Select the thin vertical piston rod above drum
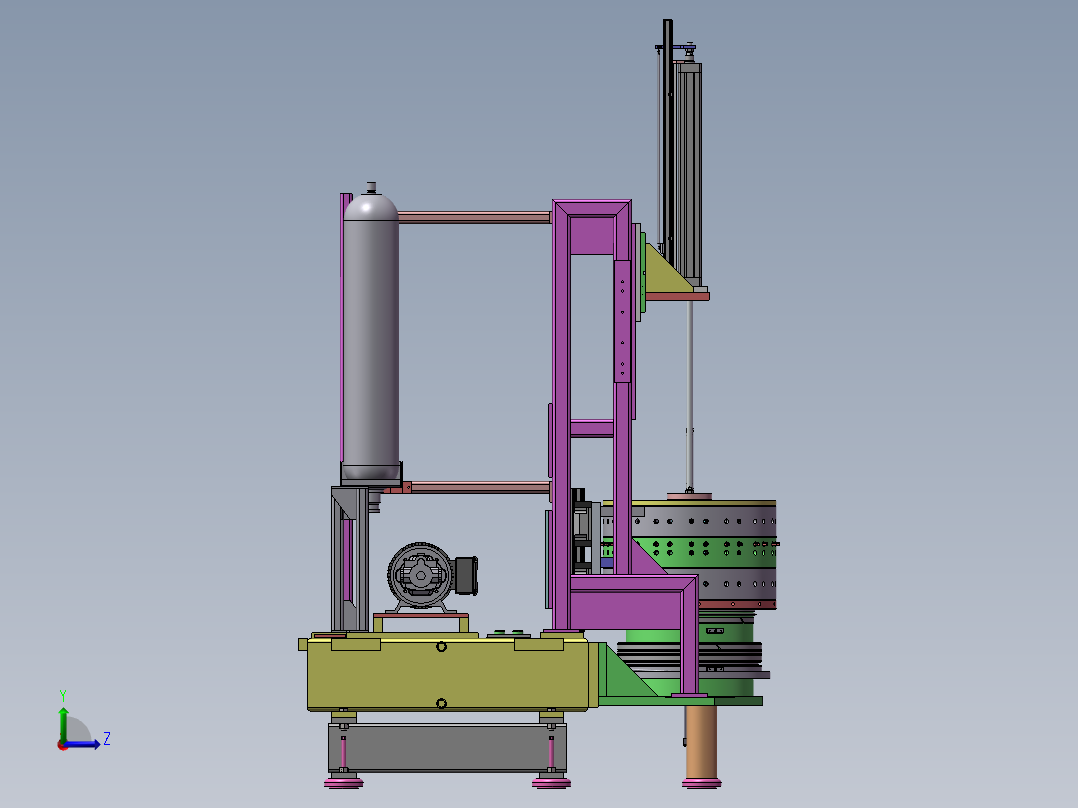1078x808 pixels. [x=690, y=395]
